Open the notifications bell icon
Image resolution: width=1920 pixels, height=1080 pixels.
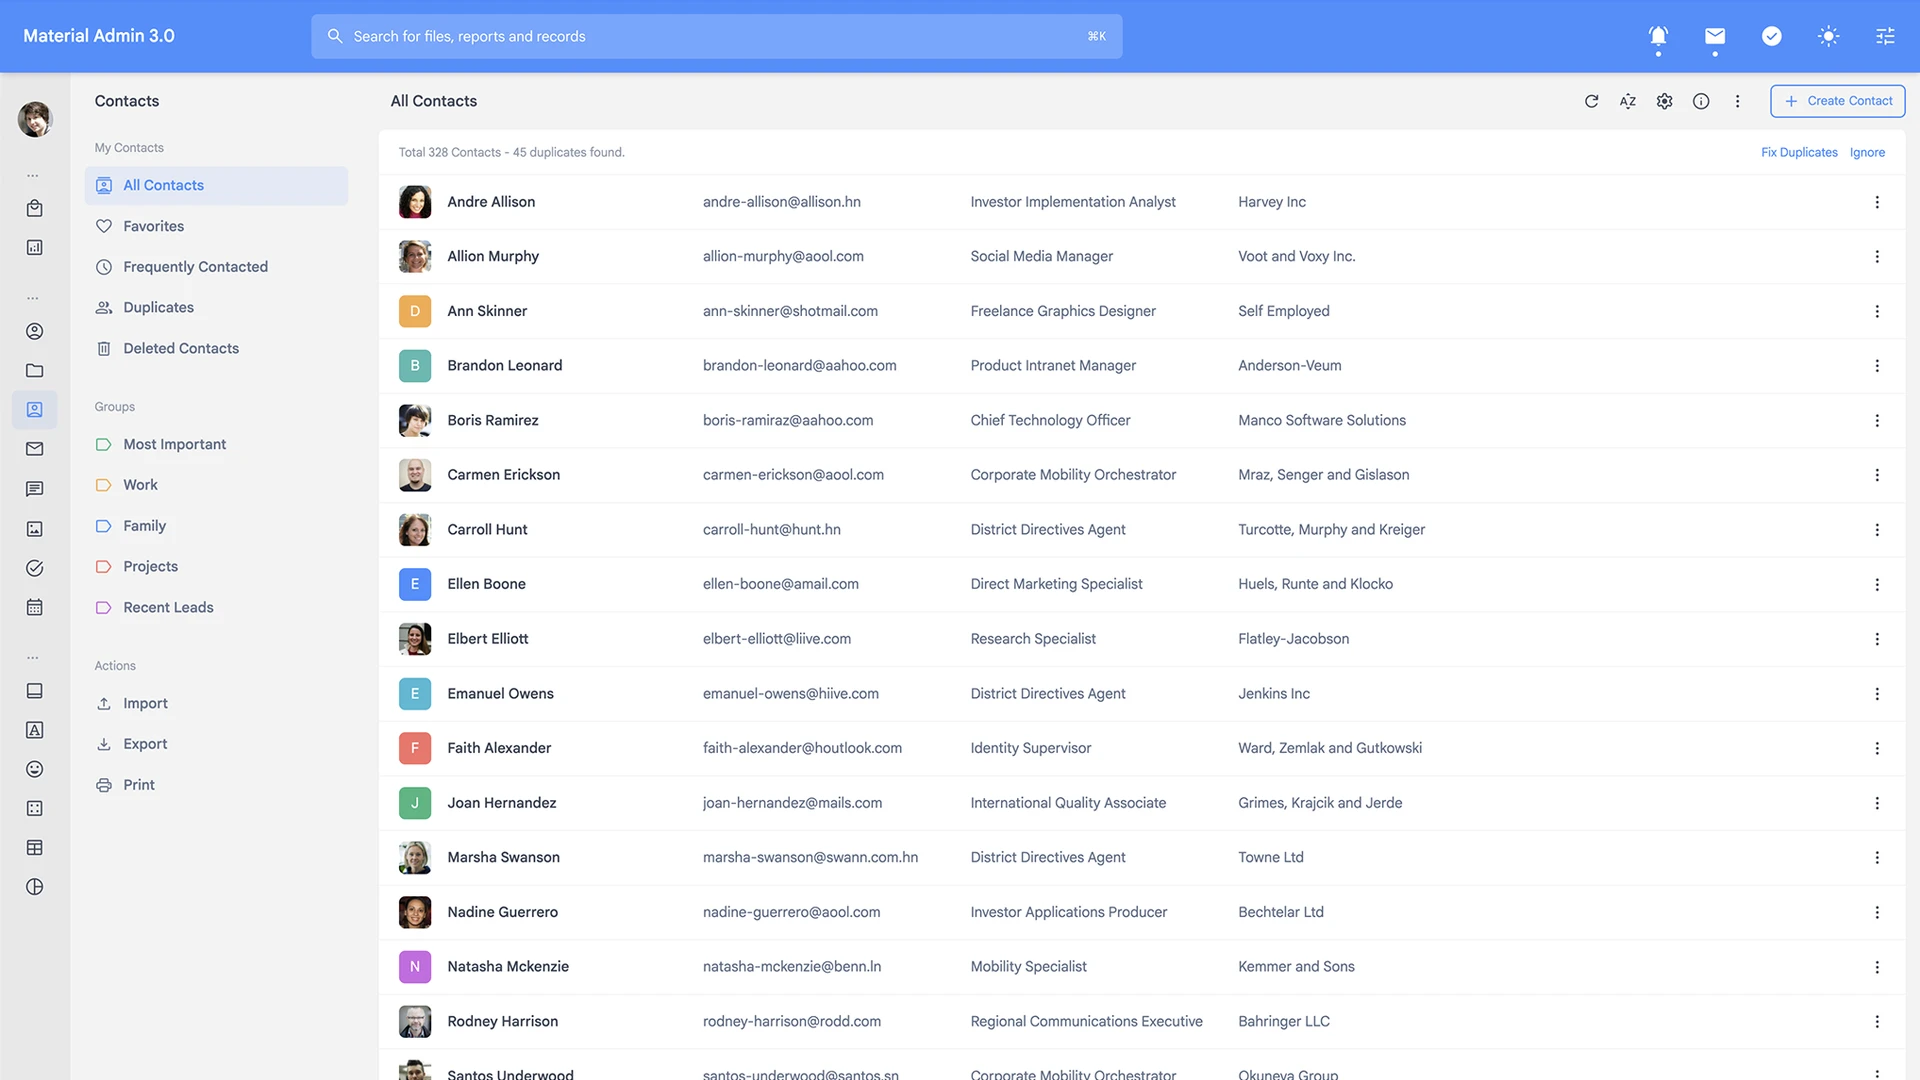(x=1658, y=36)
